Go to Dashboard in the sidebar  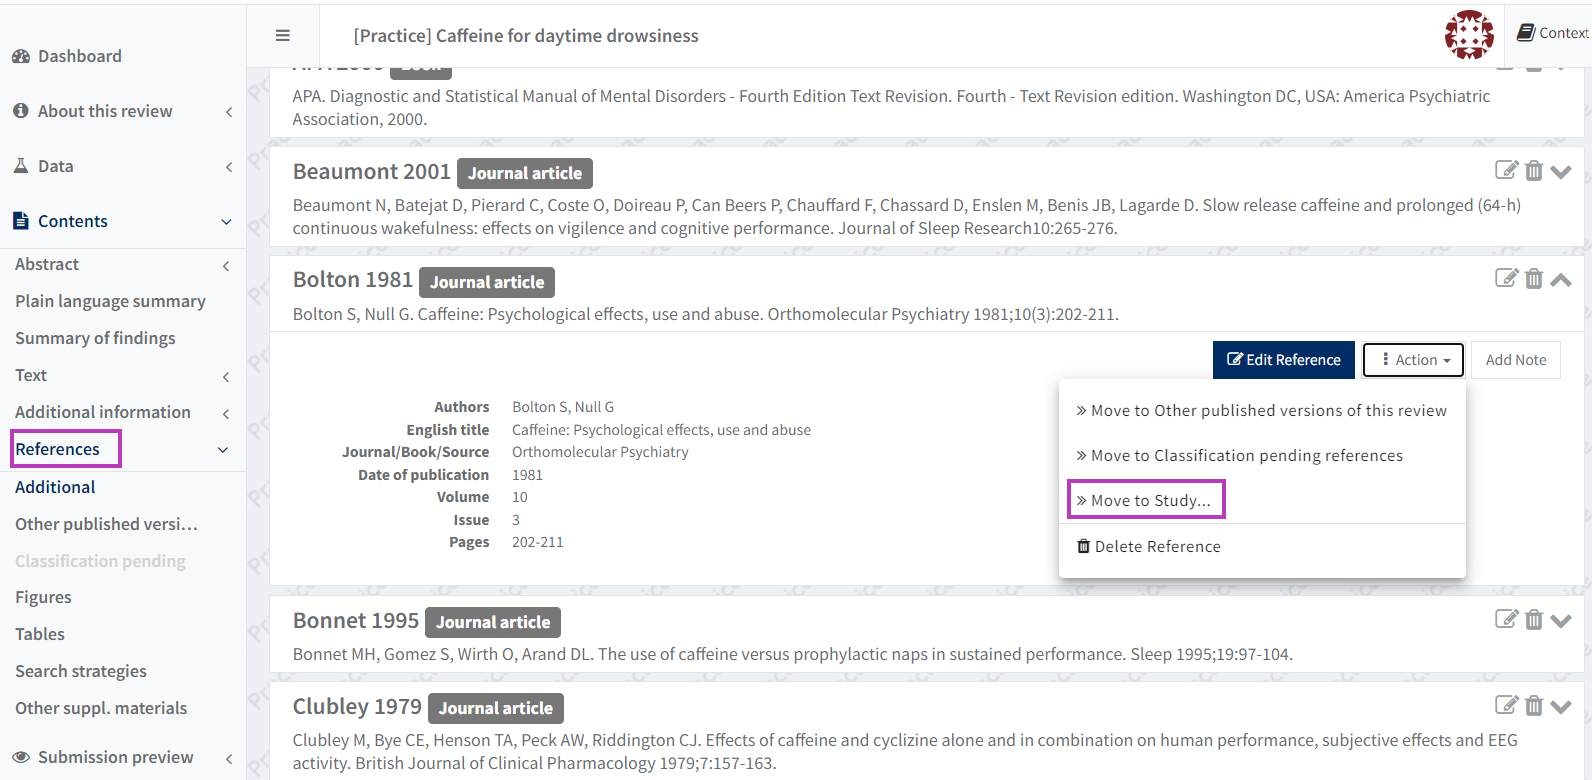point(79,56)
